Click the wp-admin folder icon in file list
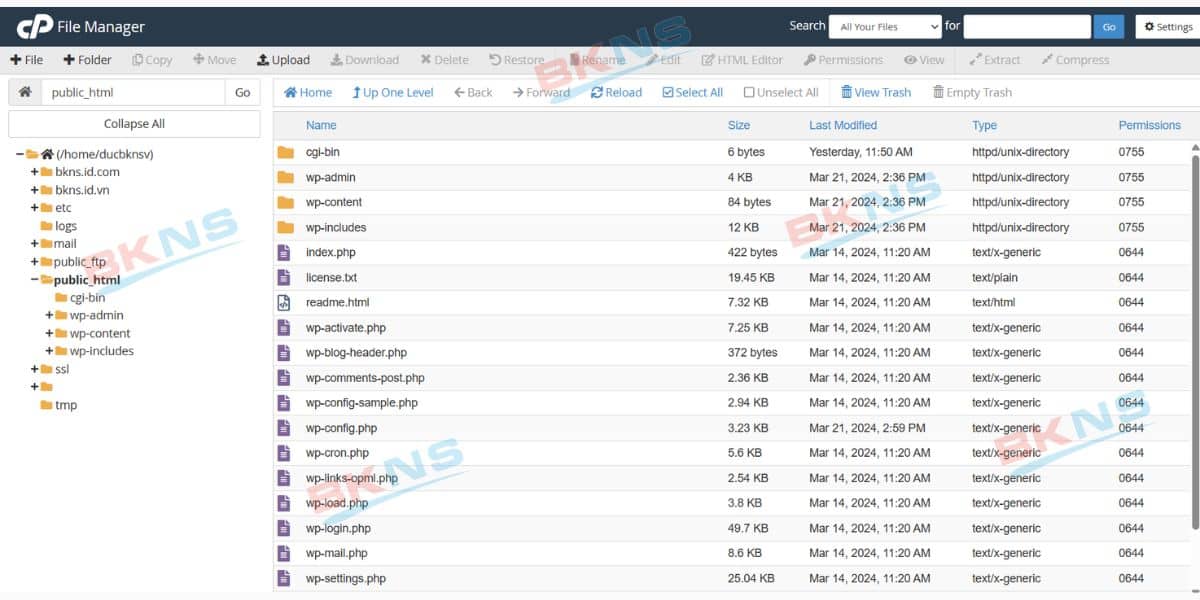This screenshot has width=1200, height=600. 285,177
